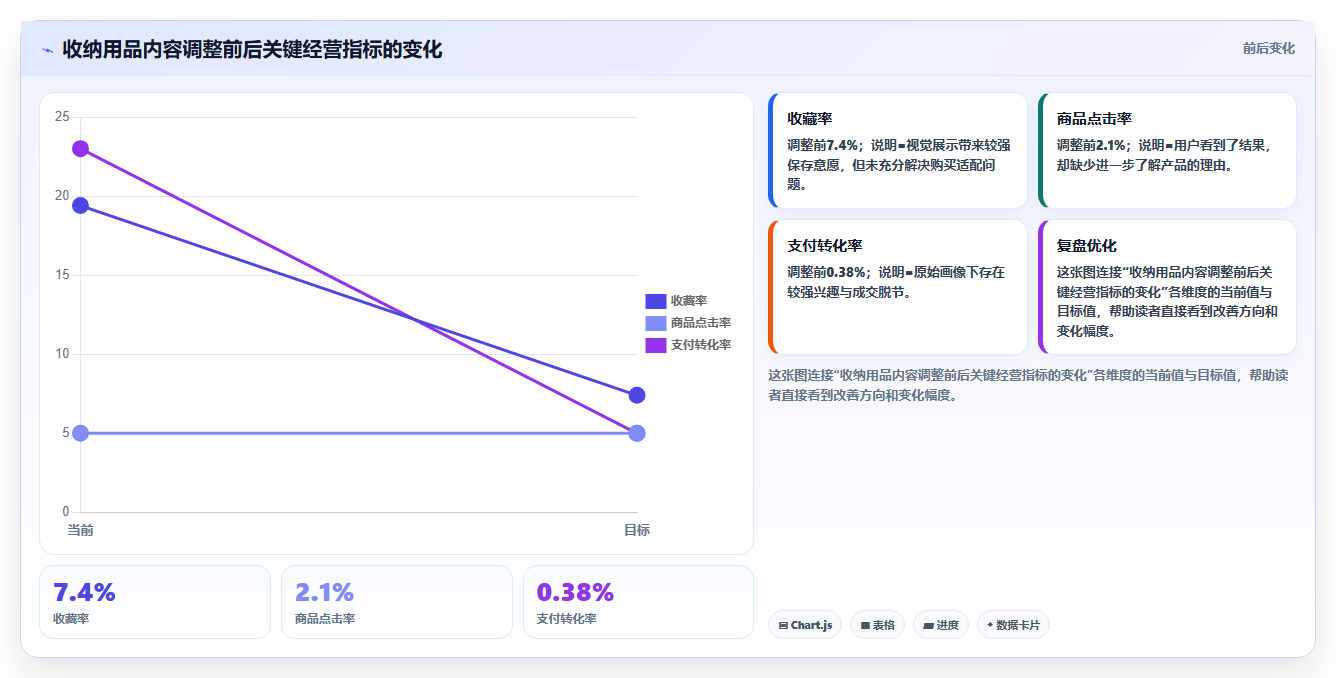Click the 收藏率 data point at 当前
The height and width of the screenshot is (678, 1336).
coord(80,206)
